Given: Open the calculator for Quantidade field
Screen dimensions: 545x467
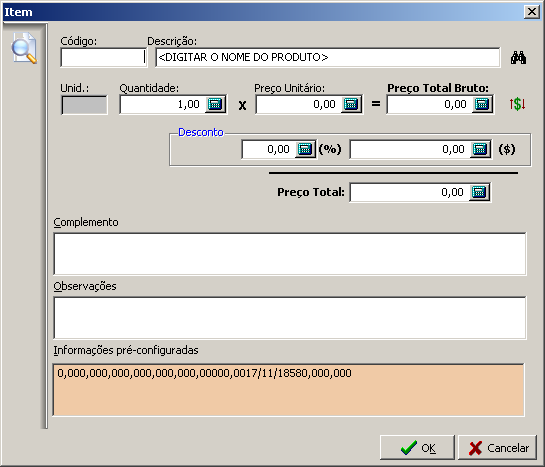Looking at the screenshot, I should [215, 104].
